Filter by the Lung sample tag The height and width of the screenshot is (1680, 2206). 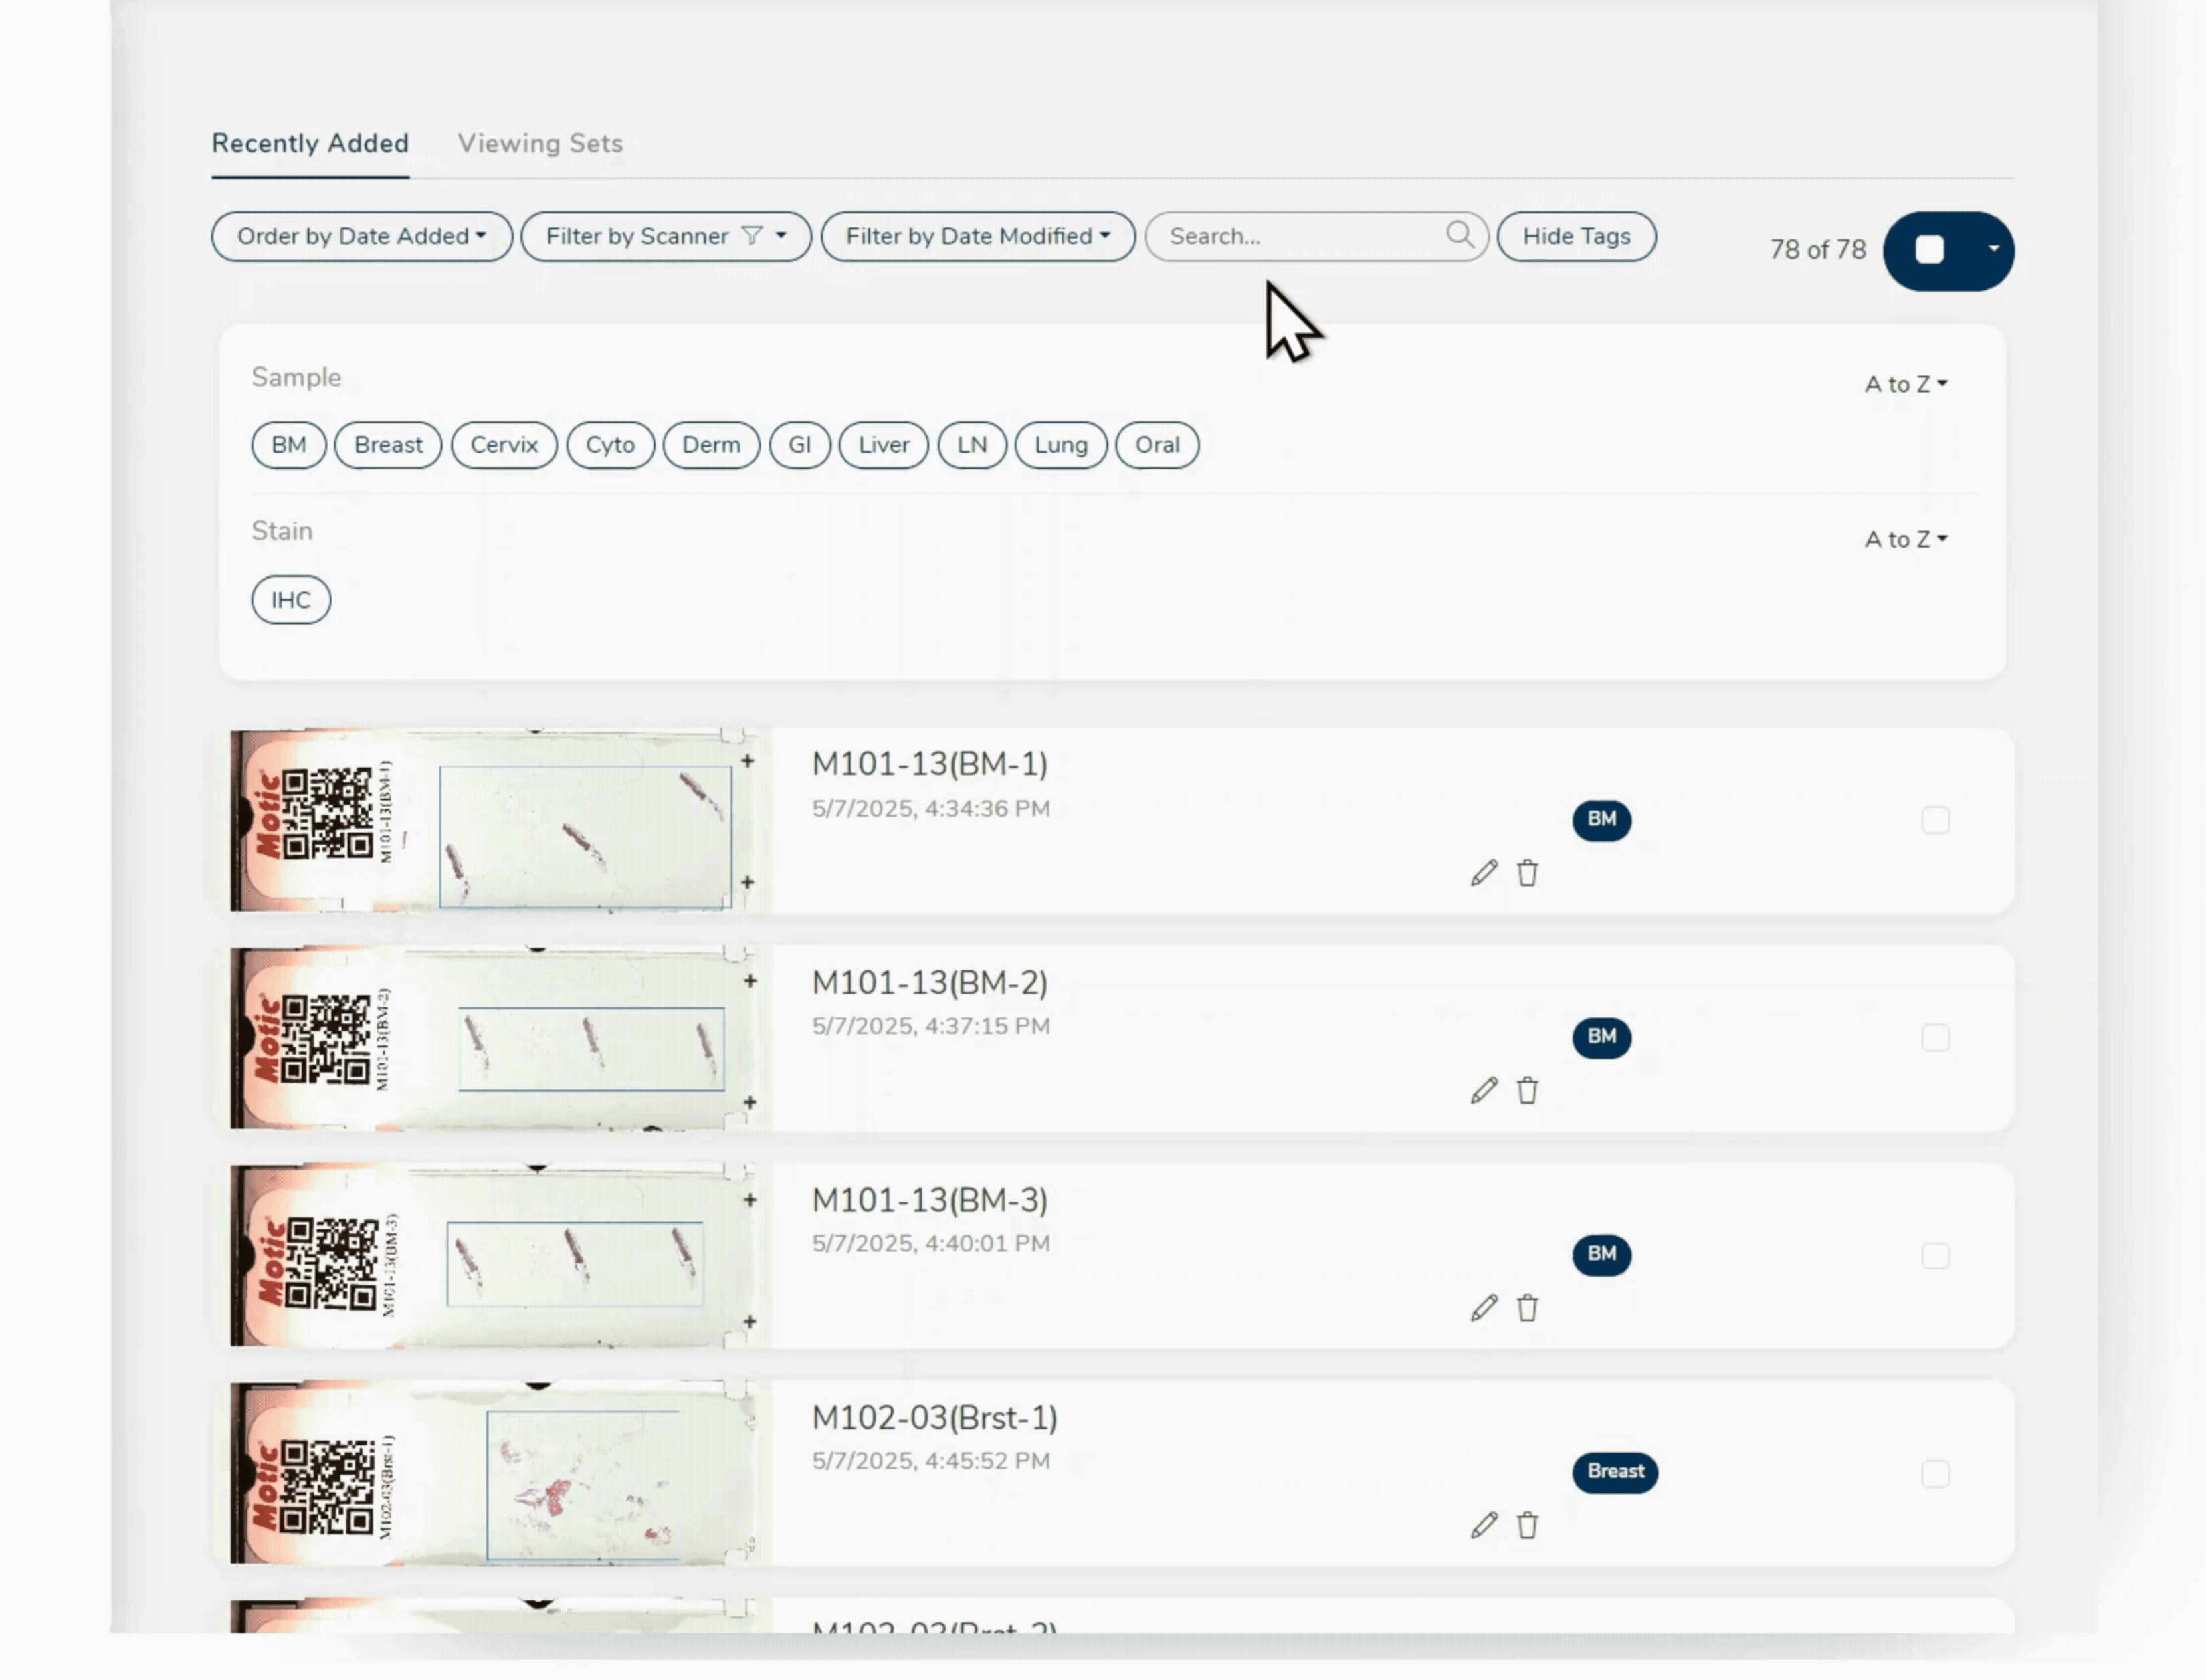coord(1061,445)
